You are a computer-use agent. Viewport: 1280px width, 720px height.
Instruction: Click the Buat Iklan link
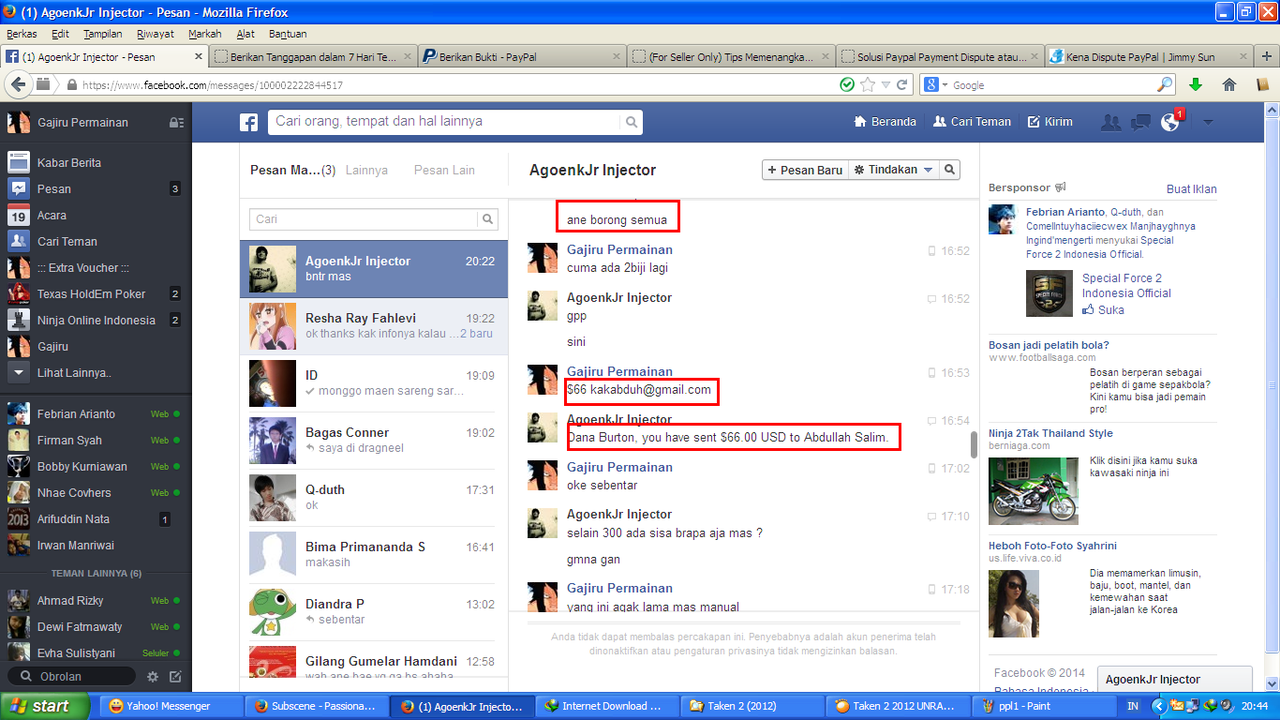pyautogui.click(x=1192, y=189)
